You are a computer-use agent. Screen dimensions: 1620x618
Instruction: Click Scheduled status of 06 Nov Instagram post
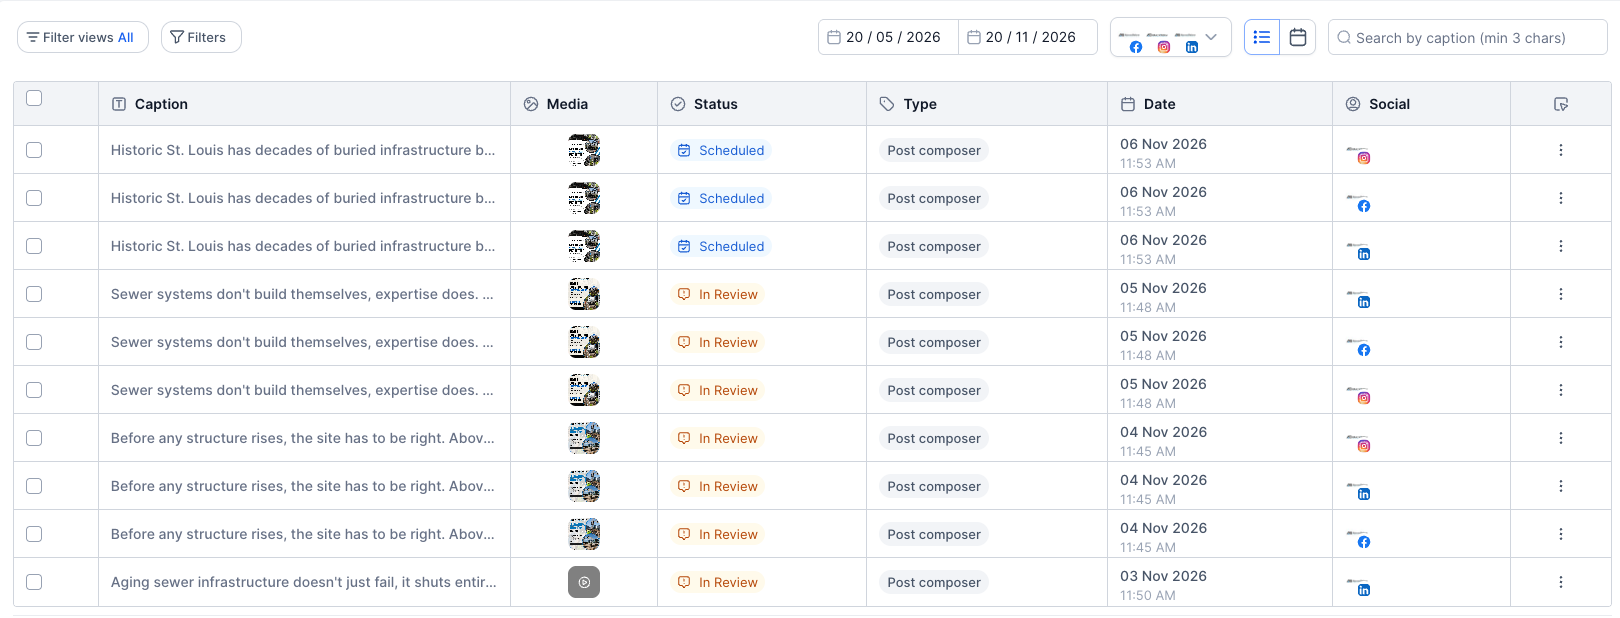click(x=720, y=150)
